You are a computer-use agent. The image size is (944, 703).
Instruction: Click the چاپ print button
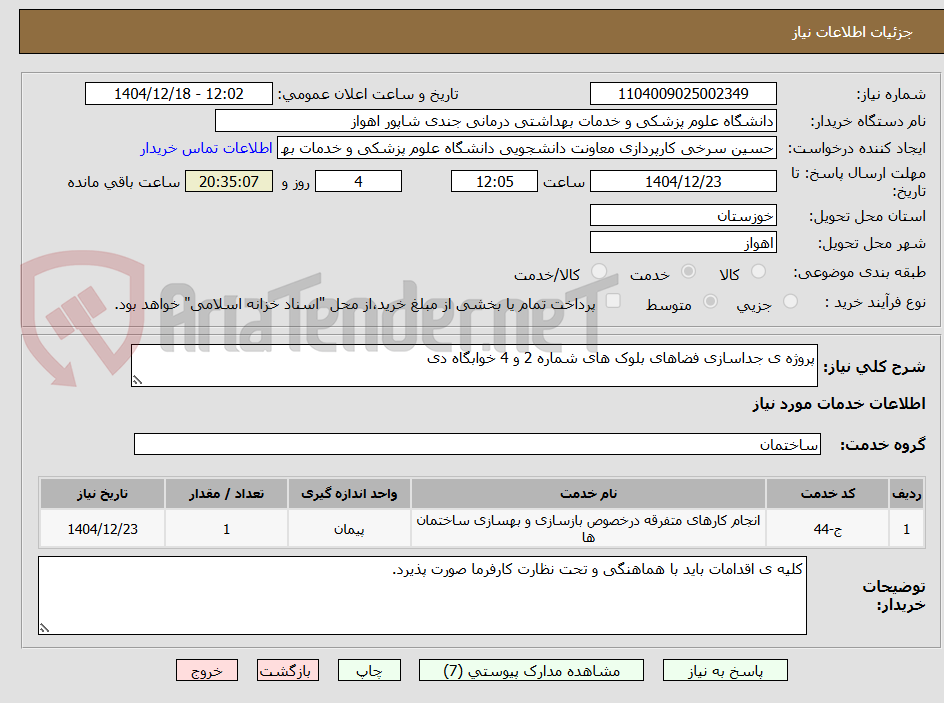369,670
